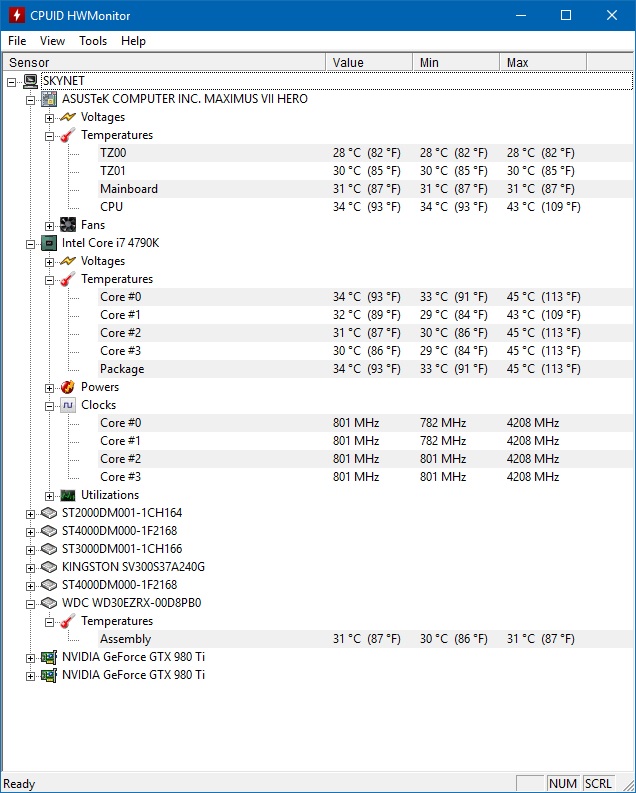This screenshot has width=636, height=793.
Task: Click the Fans icon under the mainboard
Action: coord(68,225)
